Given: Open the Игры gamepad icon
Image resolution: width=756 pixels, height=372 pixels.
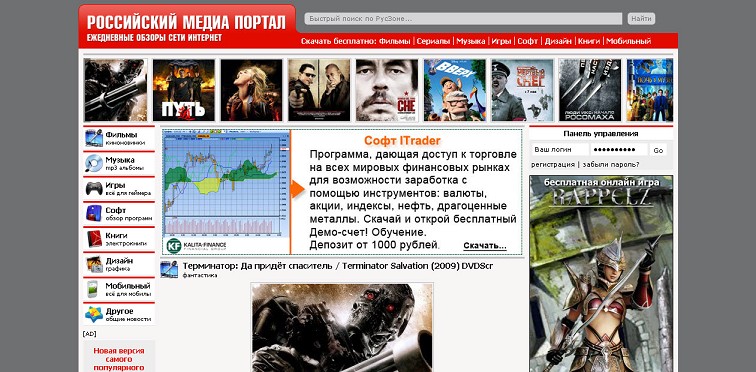Looking at the screenshot, I should 94,188.
